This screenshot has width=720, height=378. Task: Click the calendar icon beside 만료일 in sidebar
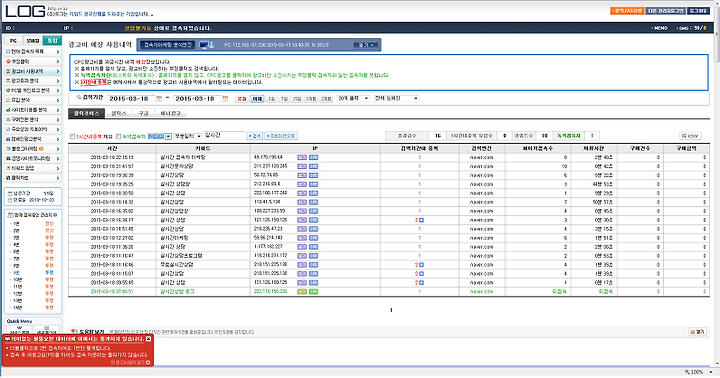(x=10, y=200)
